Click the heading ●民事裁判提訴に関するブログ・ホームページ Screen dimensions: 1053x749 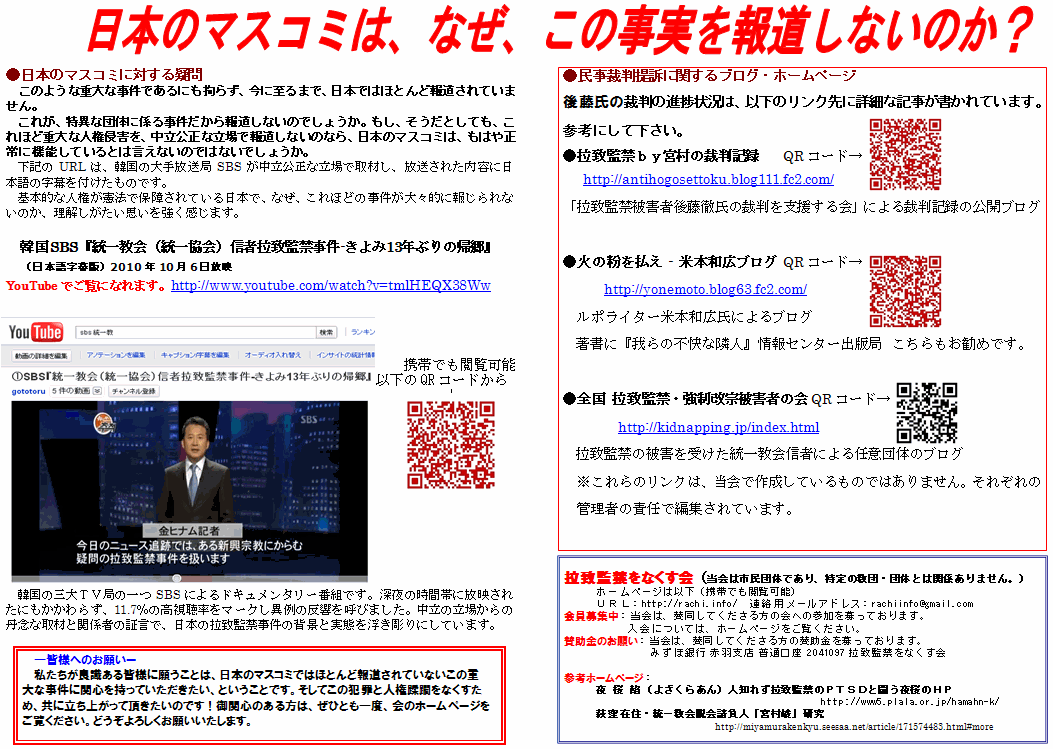710,75
